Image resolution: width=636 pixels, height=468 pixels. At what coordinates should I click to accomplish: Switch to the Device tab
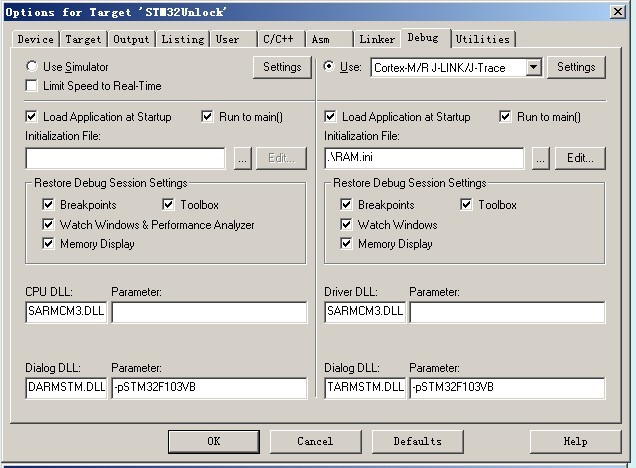point(35,39)
